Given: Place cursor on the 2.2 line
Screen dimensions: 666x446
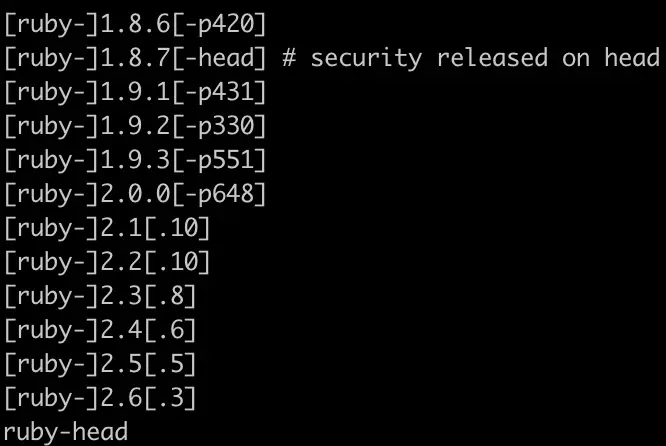Looking at the screenshot, I should pos(107,262).
